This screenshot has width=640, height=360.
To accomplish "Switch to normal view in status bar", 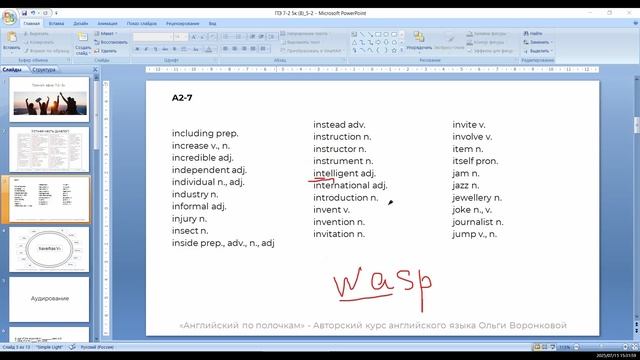I will [x=537, y=347].
